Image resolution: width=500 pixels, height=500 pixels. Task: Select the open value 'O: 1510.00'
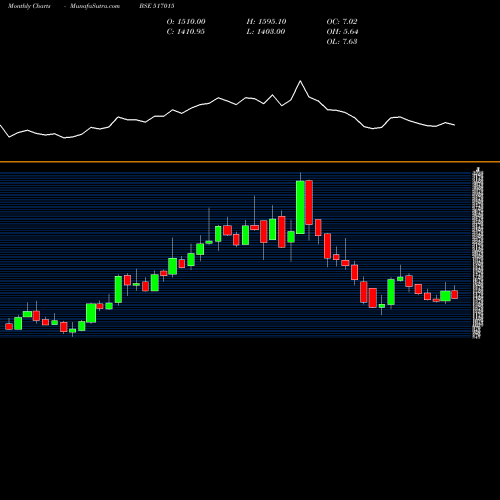click(186, 22)
